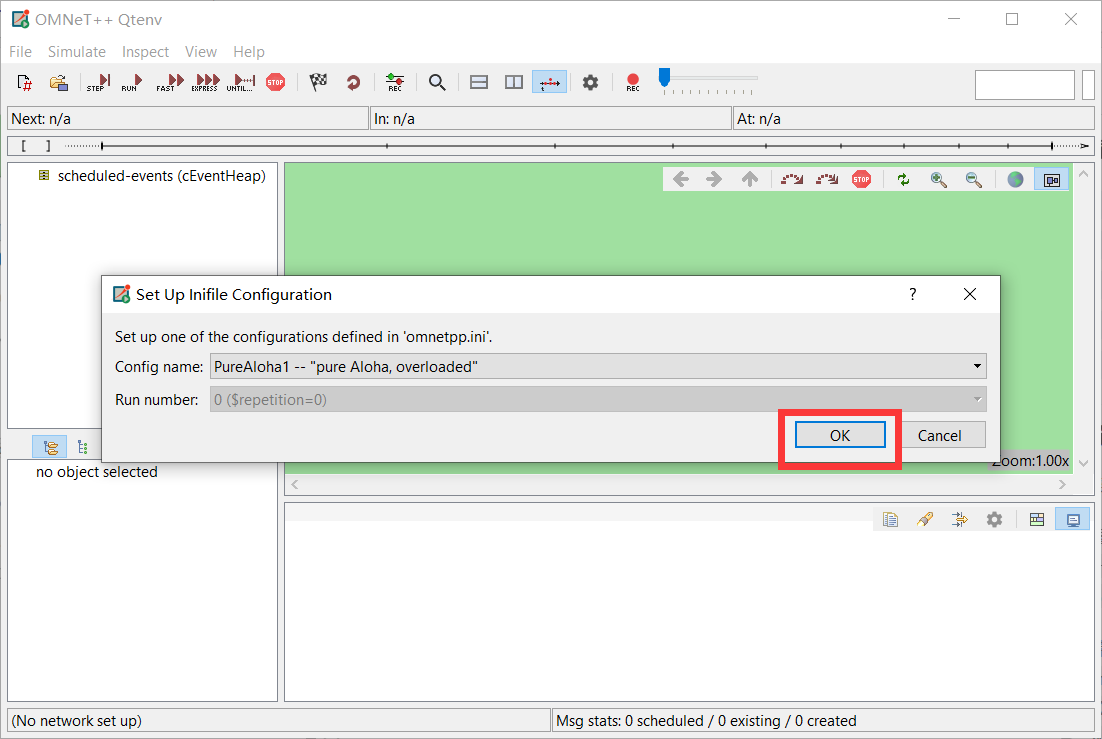Click Cancel in configuration dialog

tap(940, 435)
